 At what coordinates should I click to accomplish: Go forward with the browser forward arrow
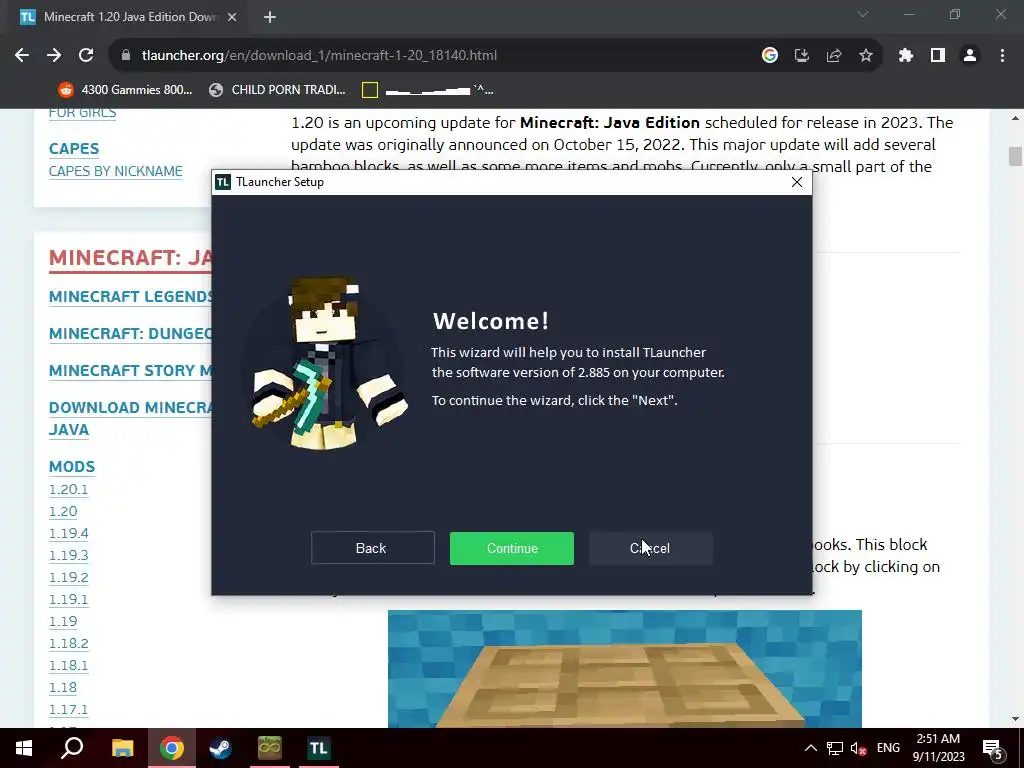coord(54,56)
